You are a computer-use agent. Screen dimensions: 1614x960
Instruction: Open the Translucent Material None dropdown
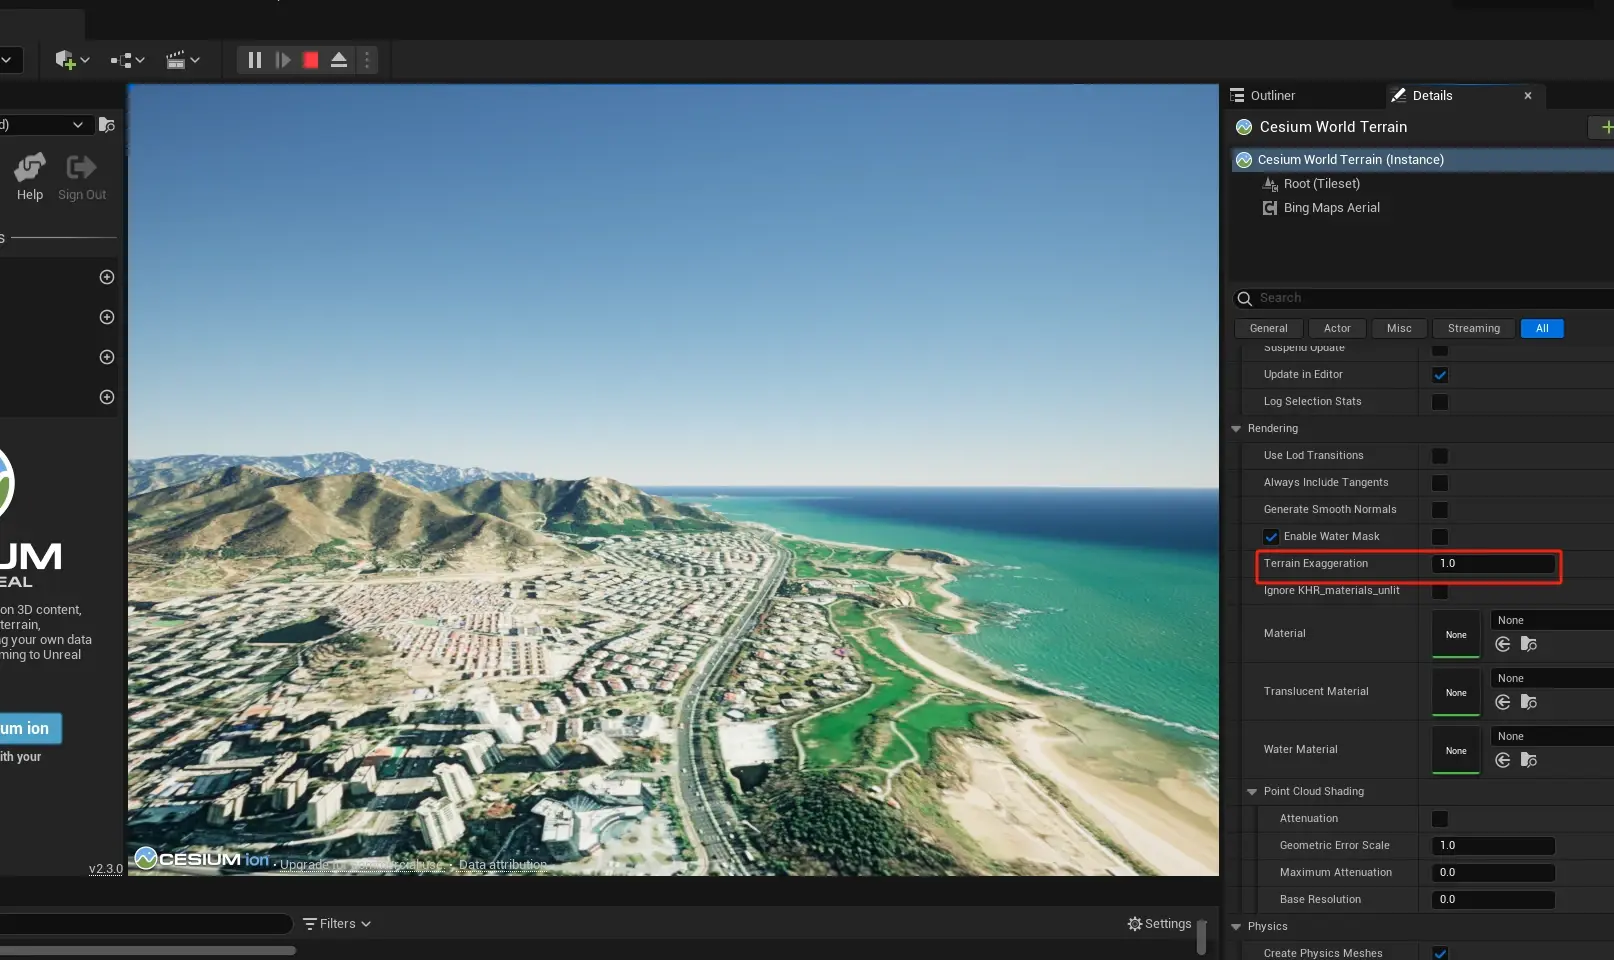click(1552, 678)
